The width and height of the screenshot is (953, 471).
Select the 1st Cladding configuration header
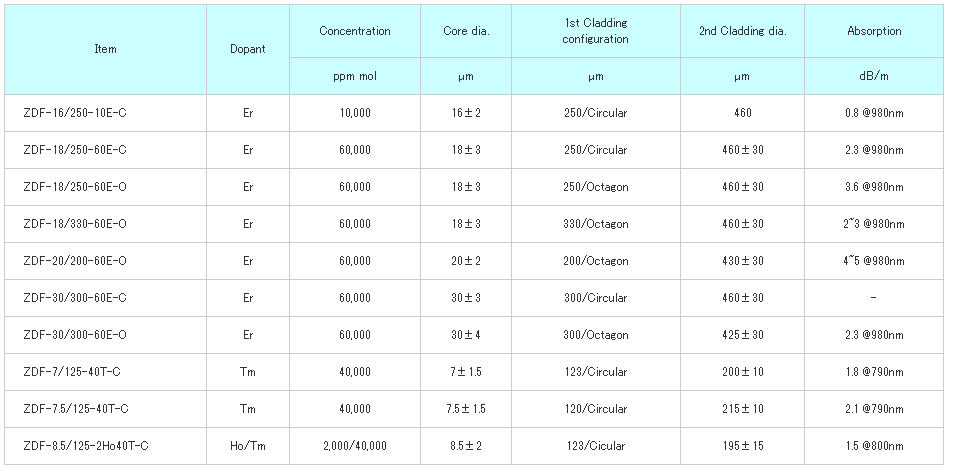[595, 31]
